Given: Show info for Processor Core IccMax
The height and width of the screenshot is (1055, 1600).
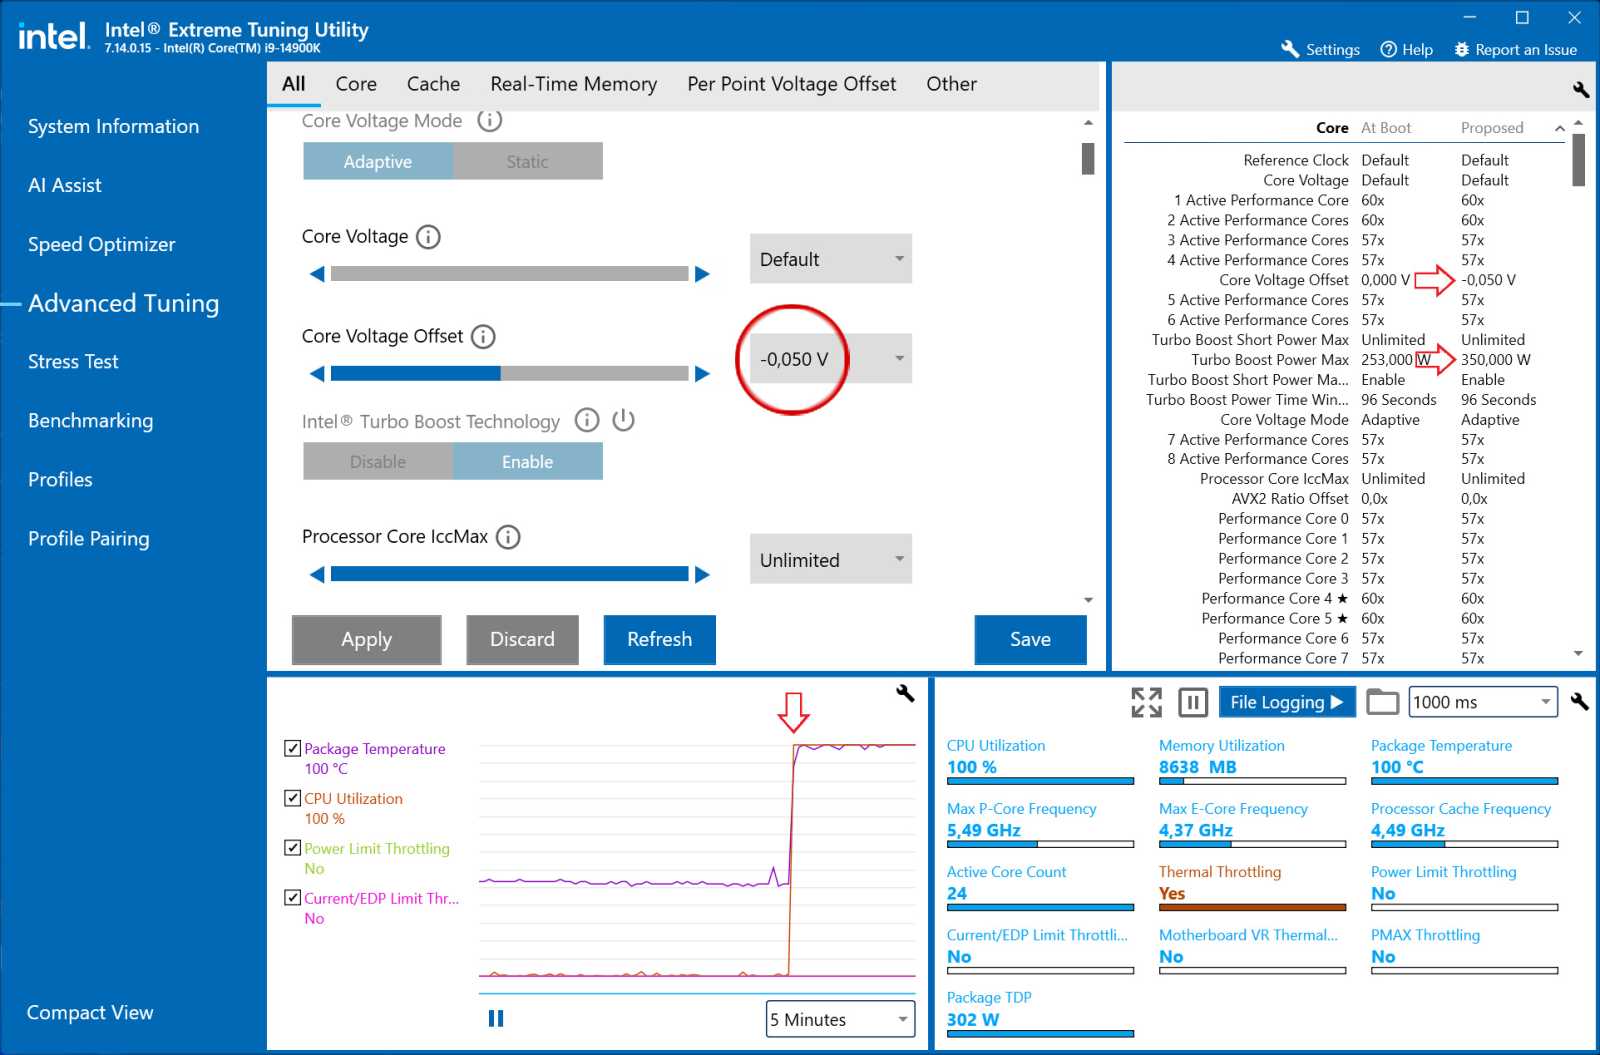Looking at the screenshot, I should click(x=508, y=537).
